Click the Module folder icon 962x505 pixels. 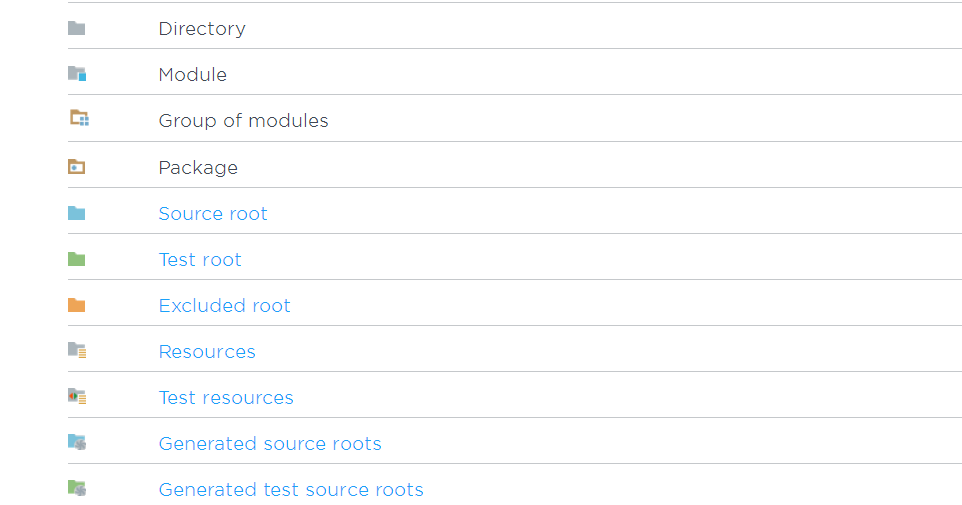click(x=77, y=74)
